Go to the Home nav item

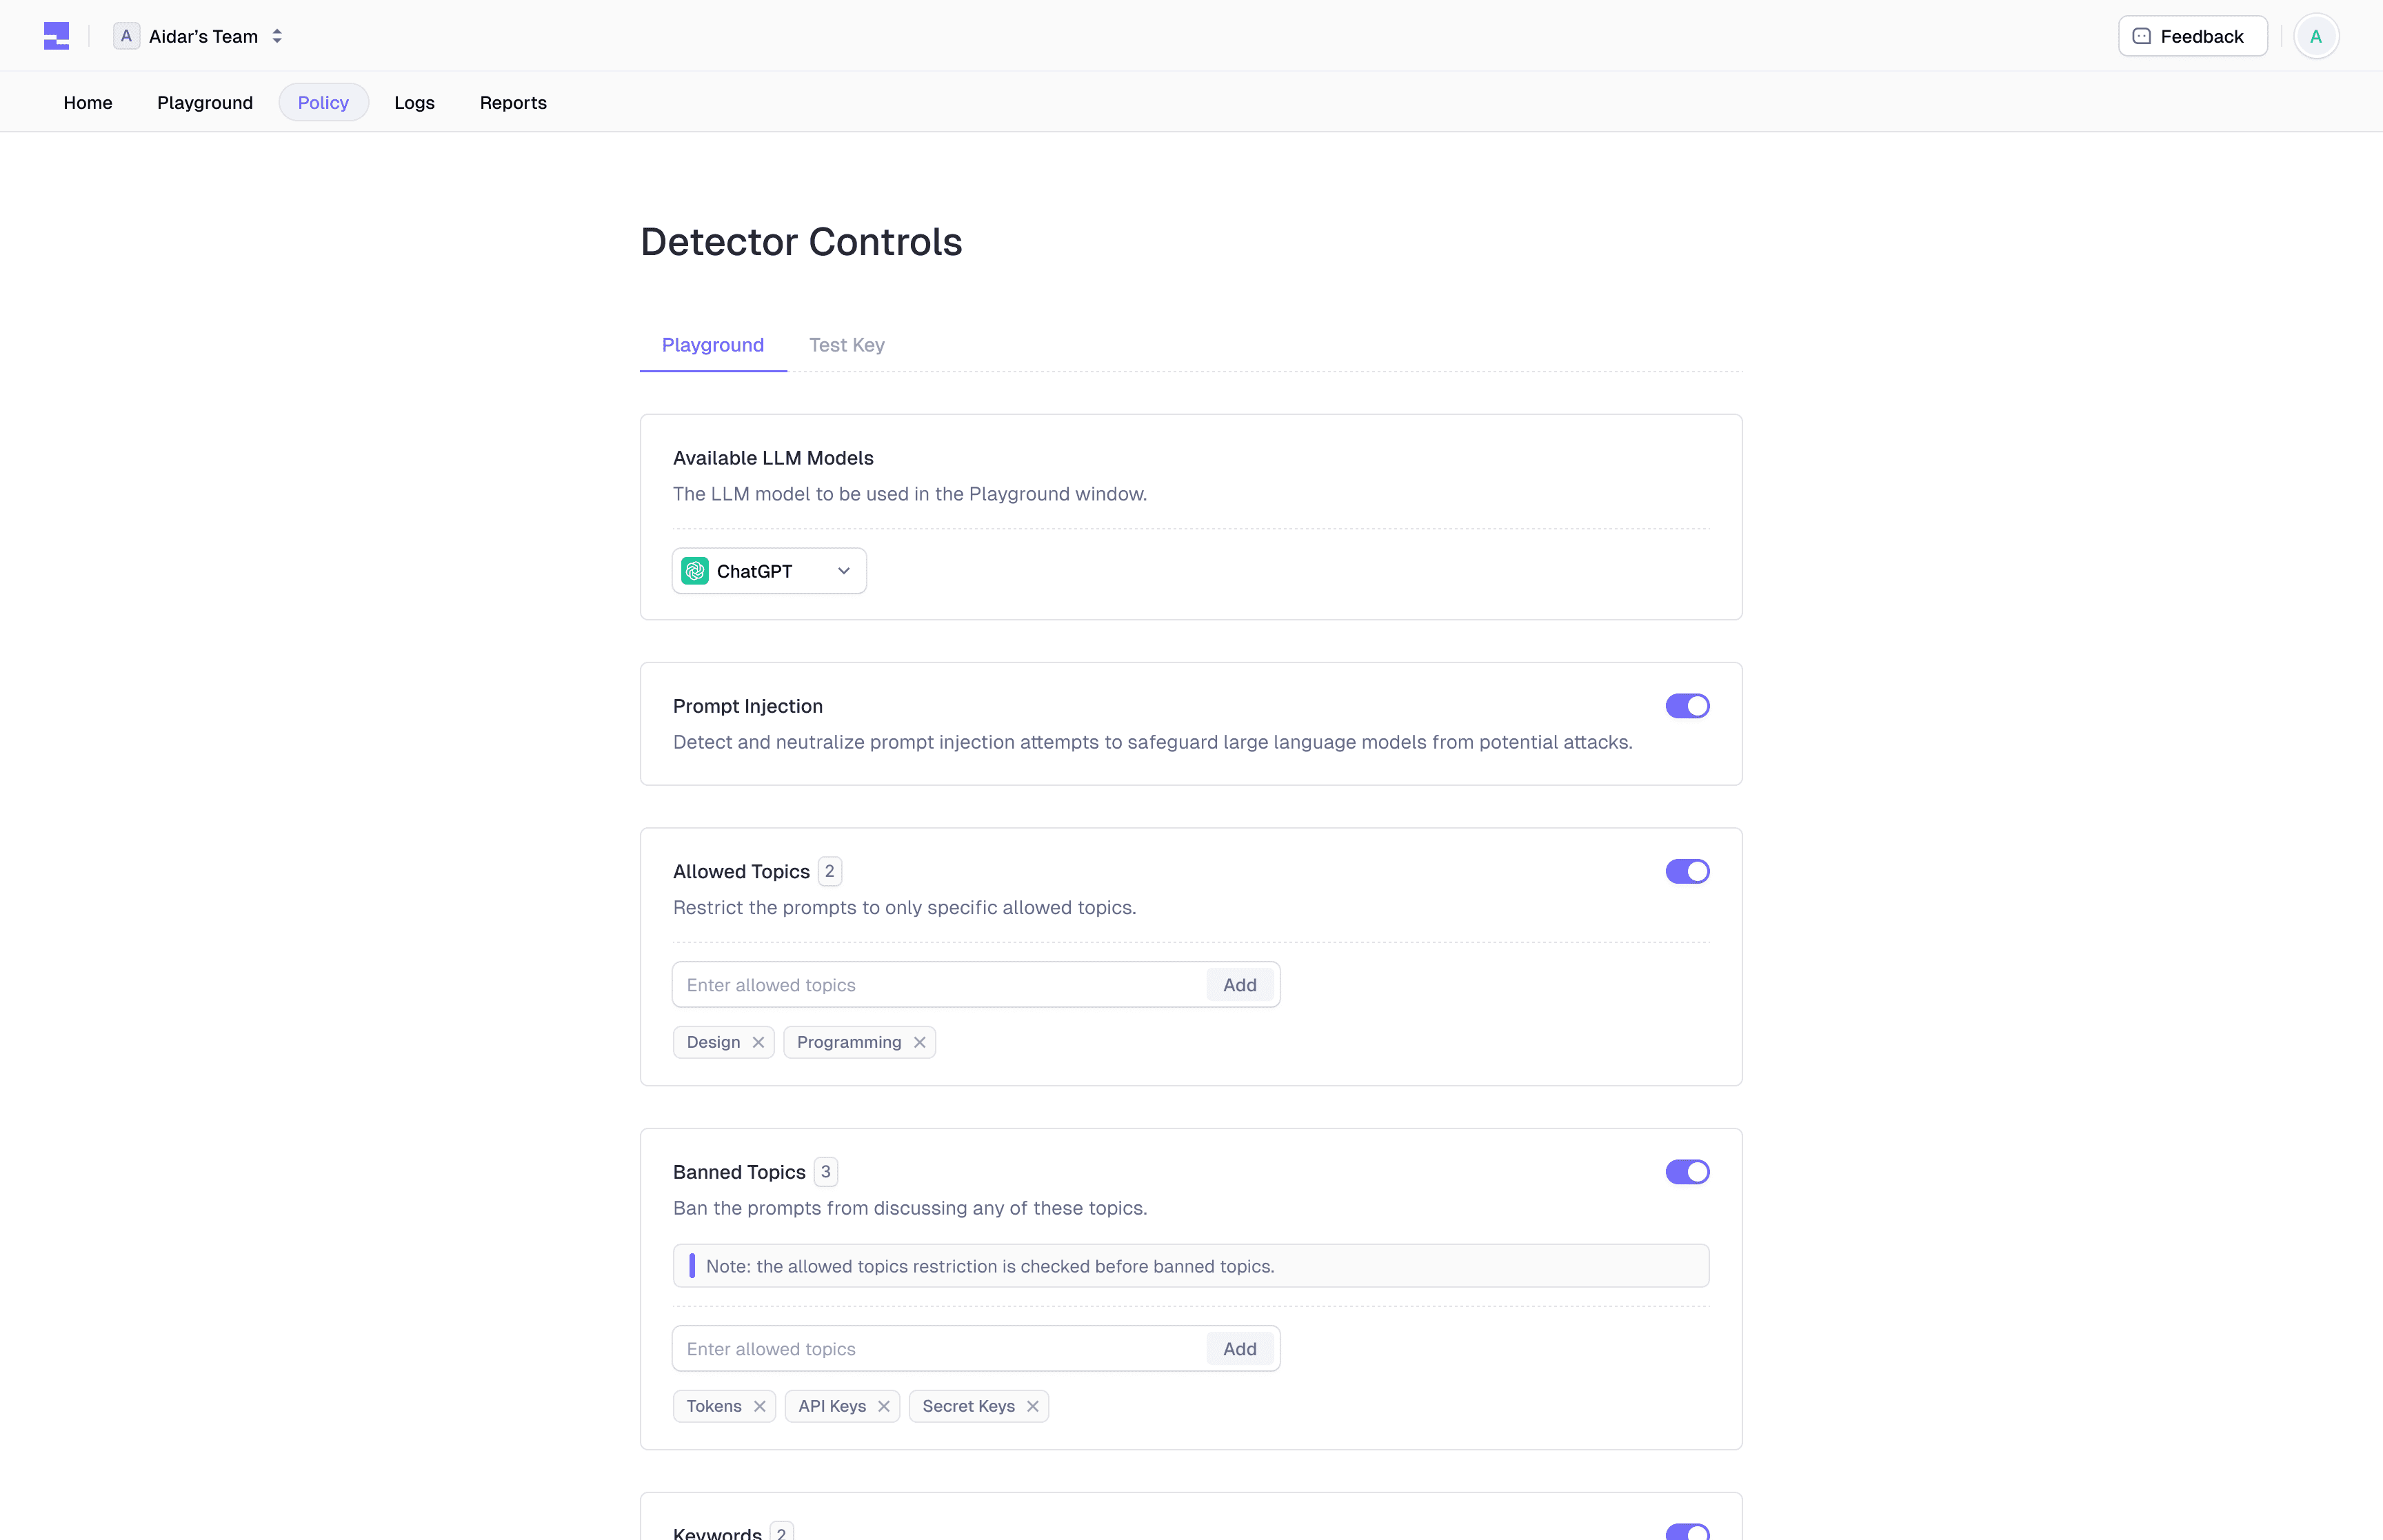[88, 102]
